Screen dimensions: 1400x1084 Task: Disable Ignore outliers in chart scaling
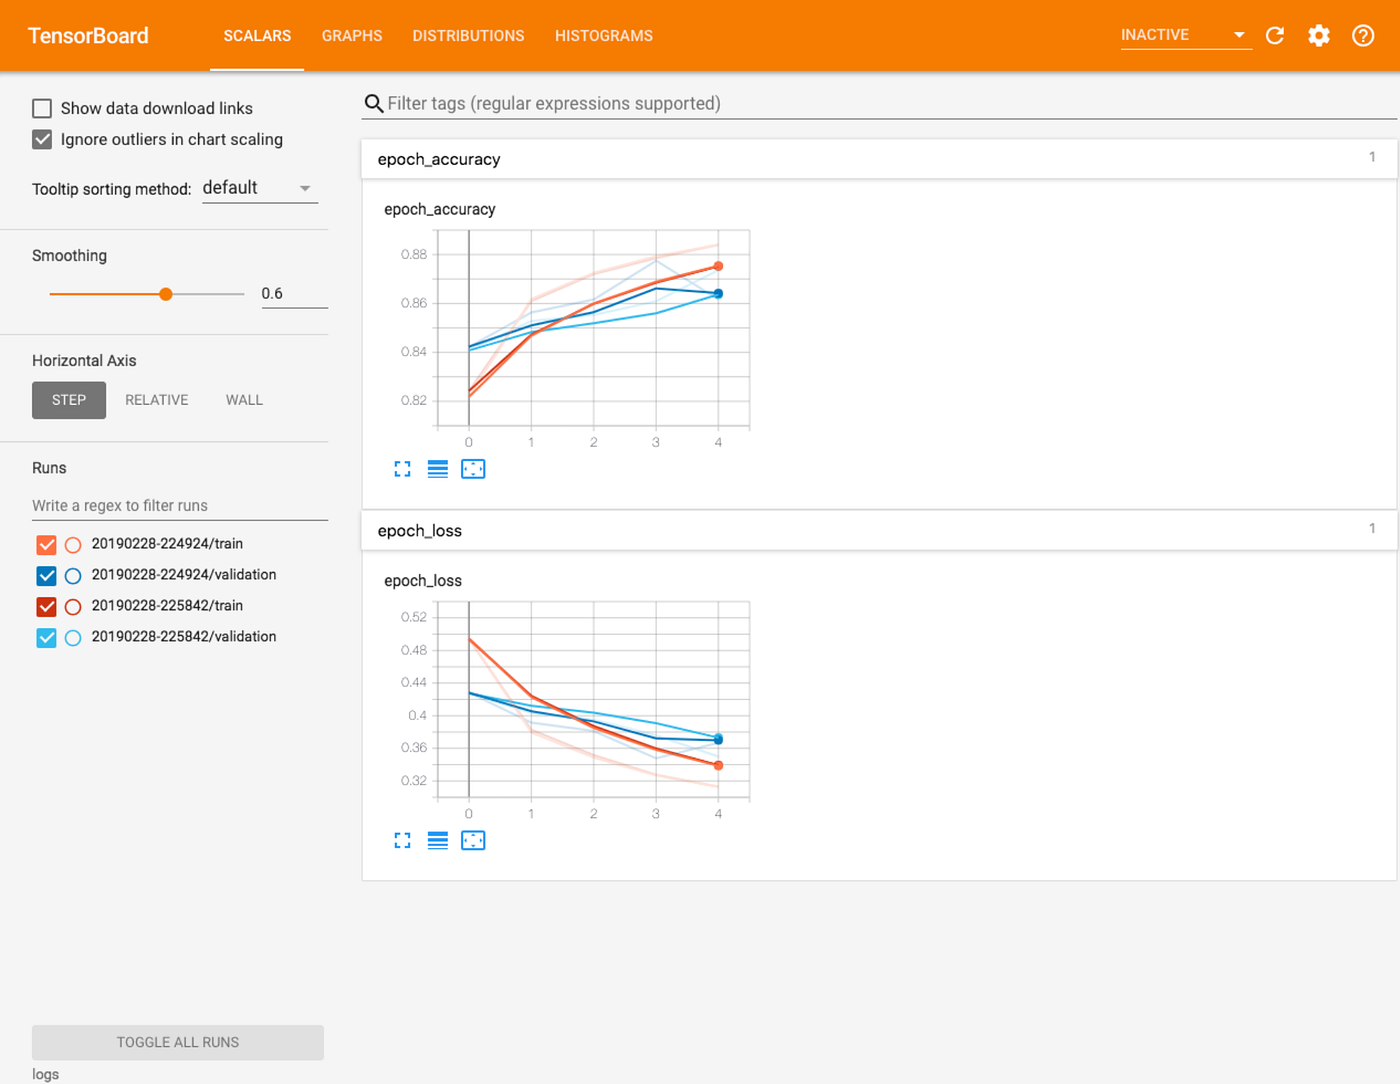[x=42, y=139]
